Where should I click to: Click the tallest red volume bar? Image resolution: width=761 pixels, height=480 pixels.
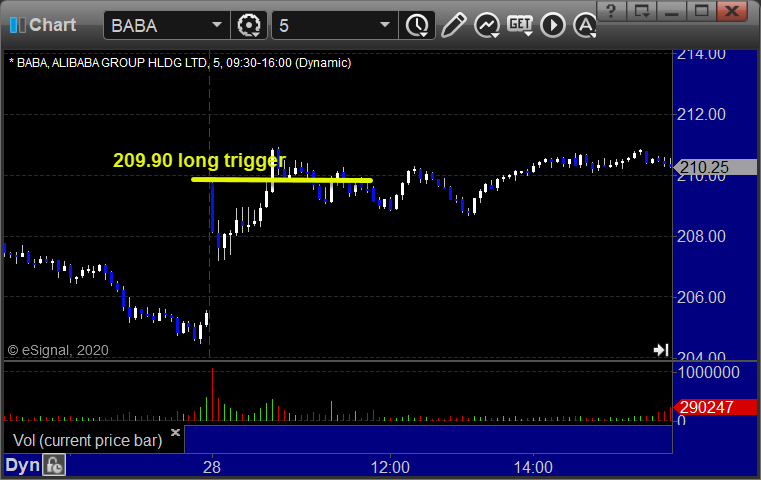coord(212,394)
